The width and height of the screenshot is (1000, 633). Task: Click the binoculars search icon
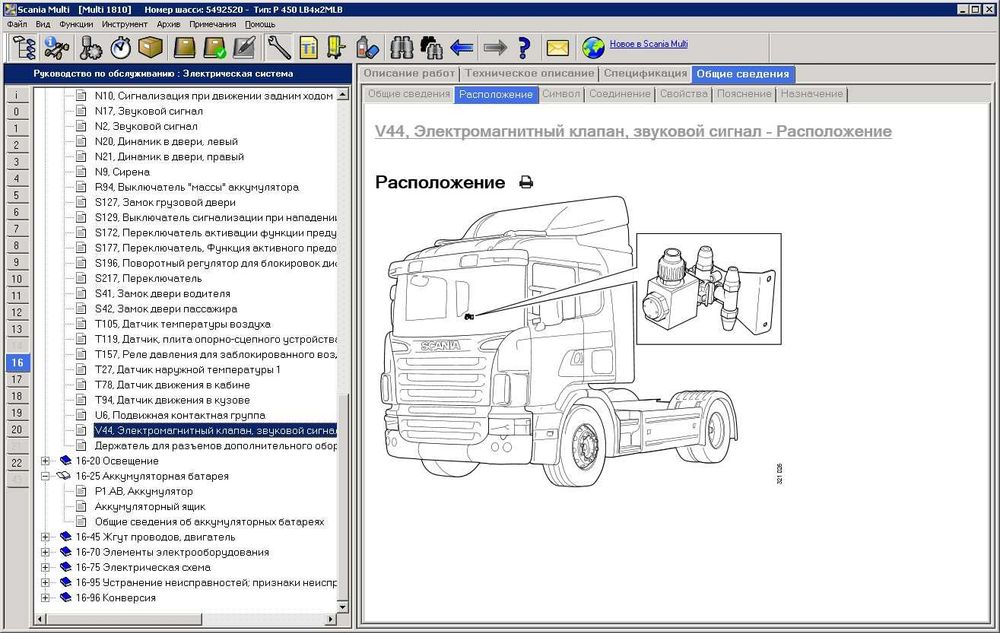pos(402,47)
